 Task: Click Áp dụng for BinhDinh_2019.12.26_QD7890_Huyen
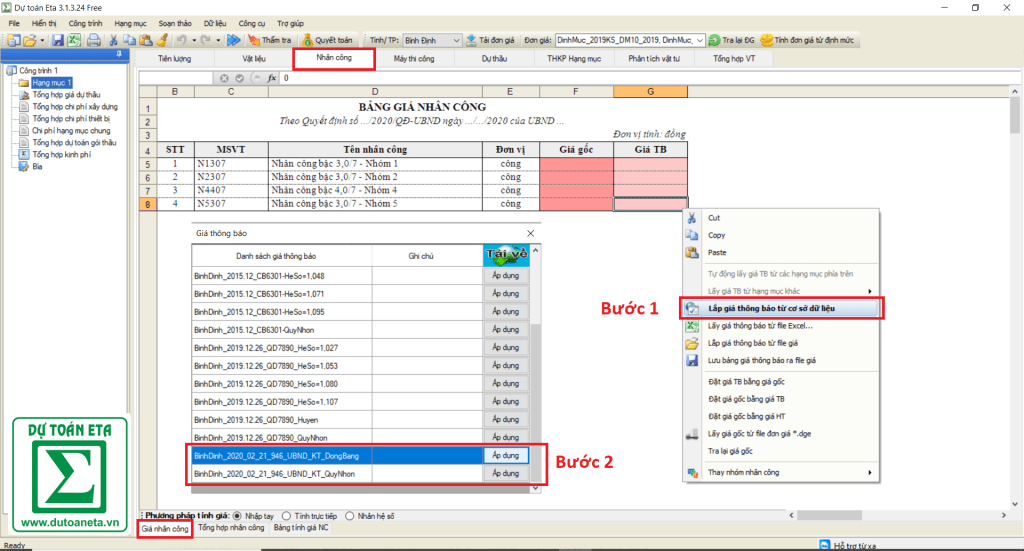click(x=505, y=420)
